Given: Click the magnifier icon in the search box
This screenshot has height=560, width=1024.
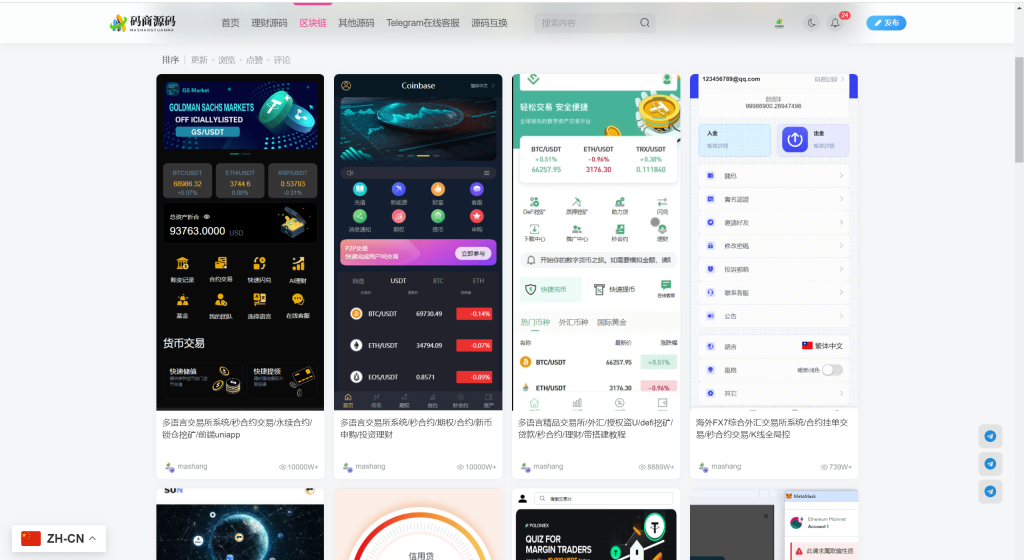Looking at the screenshot, I should [645, 23].
